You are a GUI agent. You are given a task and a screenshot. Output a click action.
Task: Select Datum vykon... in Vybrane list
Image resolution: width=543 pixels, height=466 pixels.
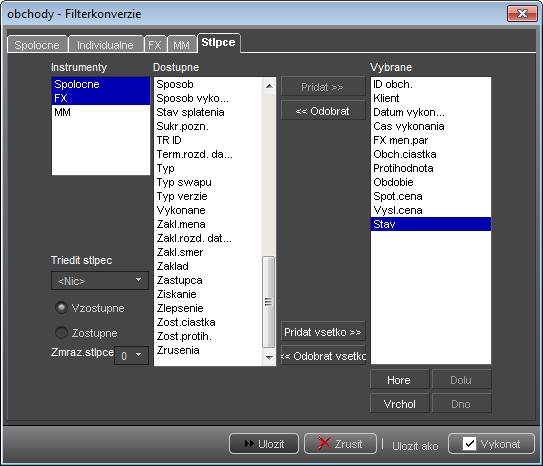[x=431, y=112]
